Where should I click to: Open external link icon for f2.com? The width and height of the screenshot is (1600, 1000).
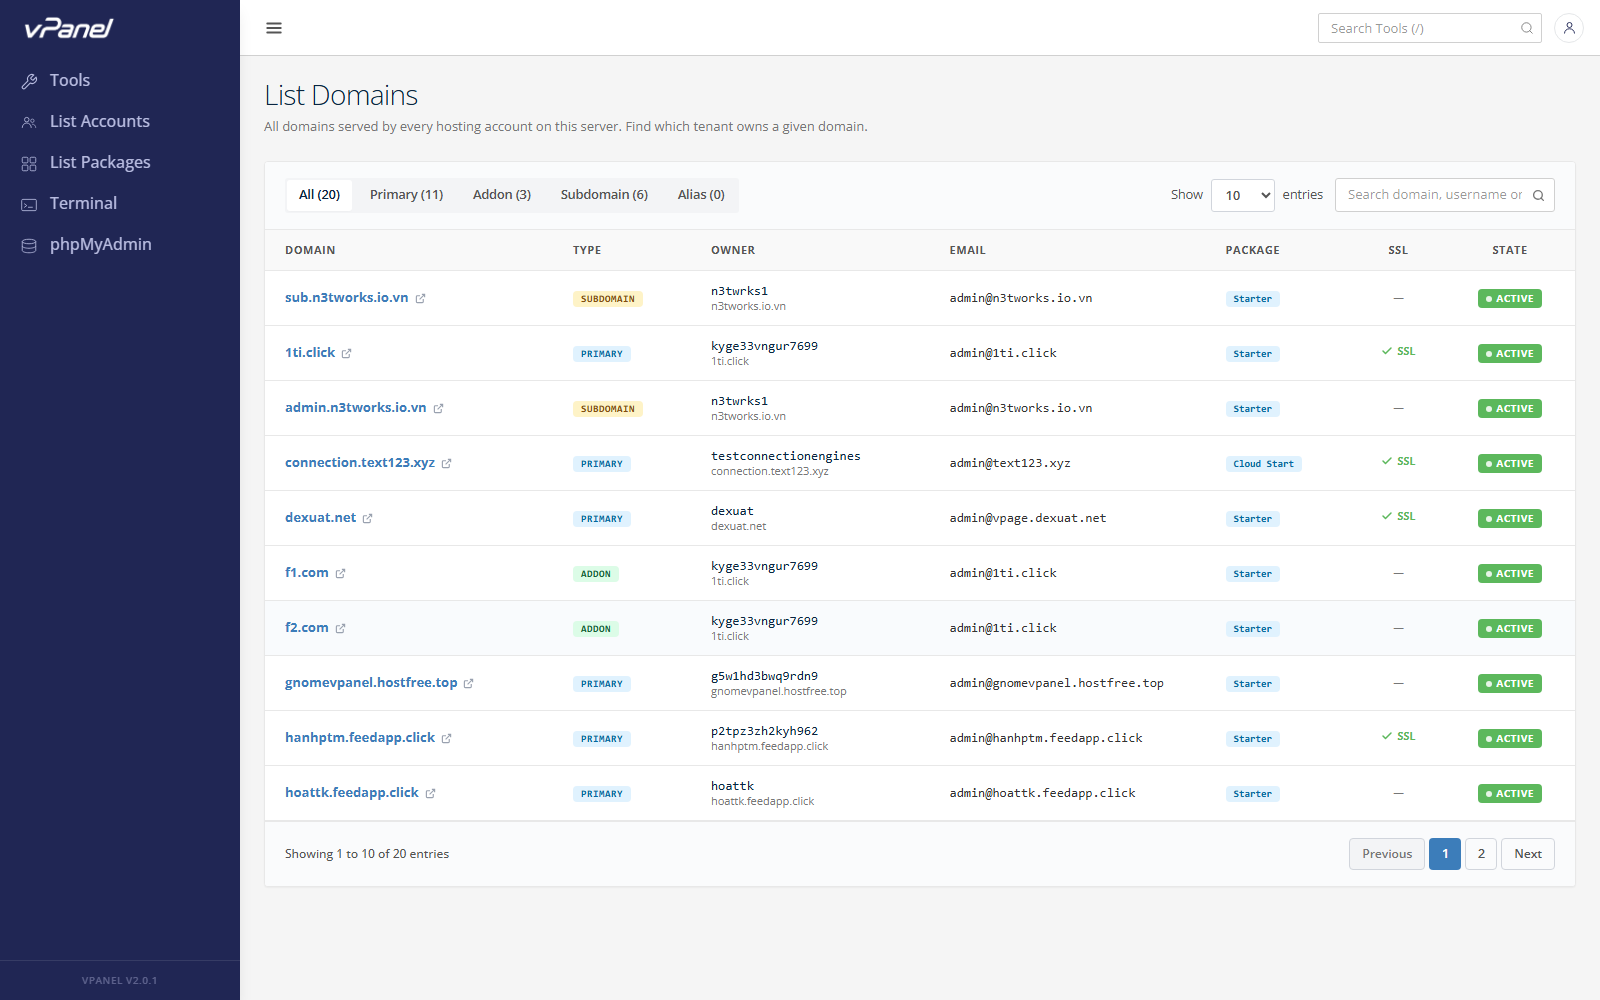click(x=341, y=628)
